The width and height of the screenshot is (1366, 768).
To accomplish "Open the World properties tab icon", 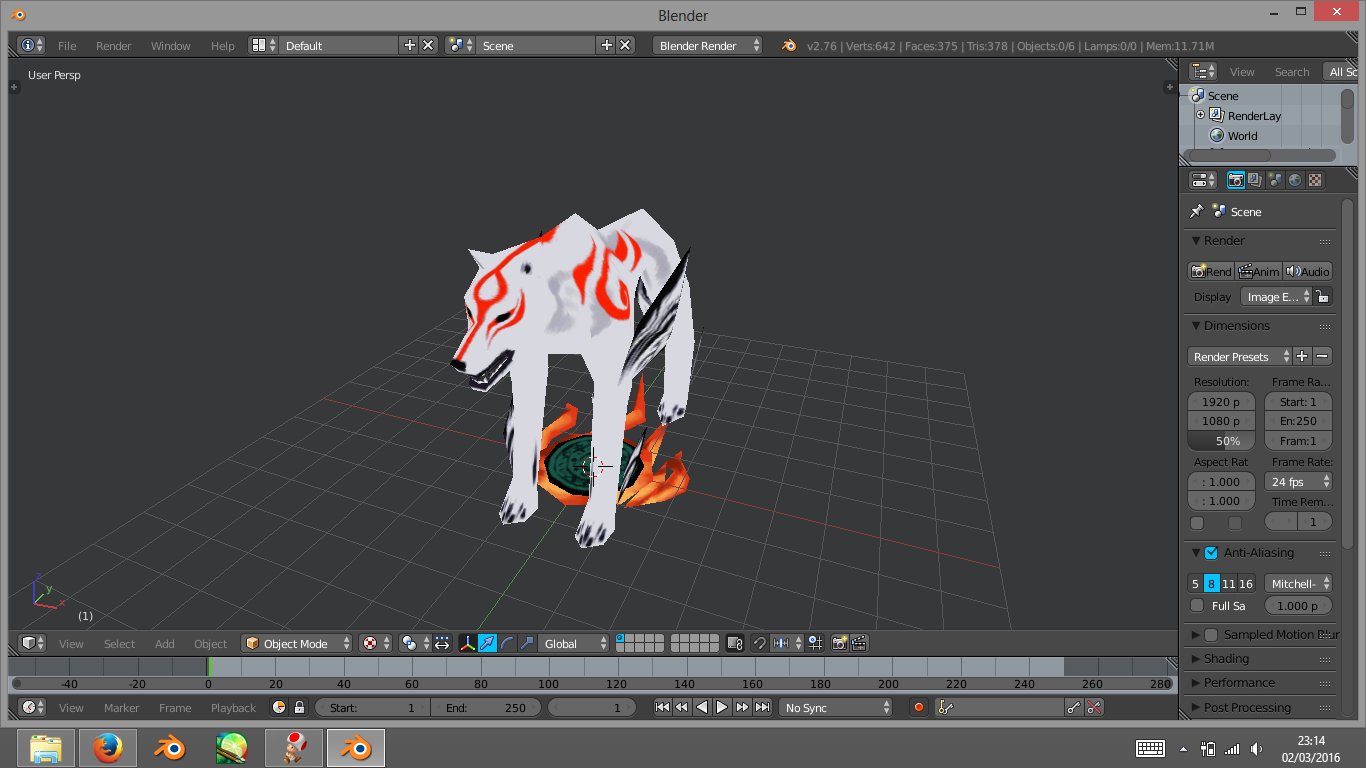I will [1295, 180].
